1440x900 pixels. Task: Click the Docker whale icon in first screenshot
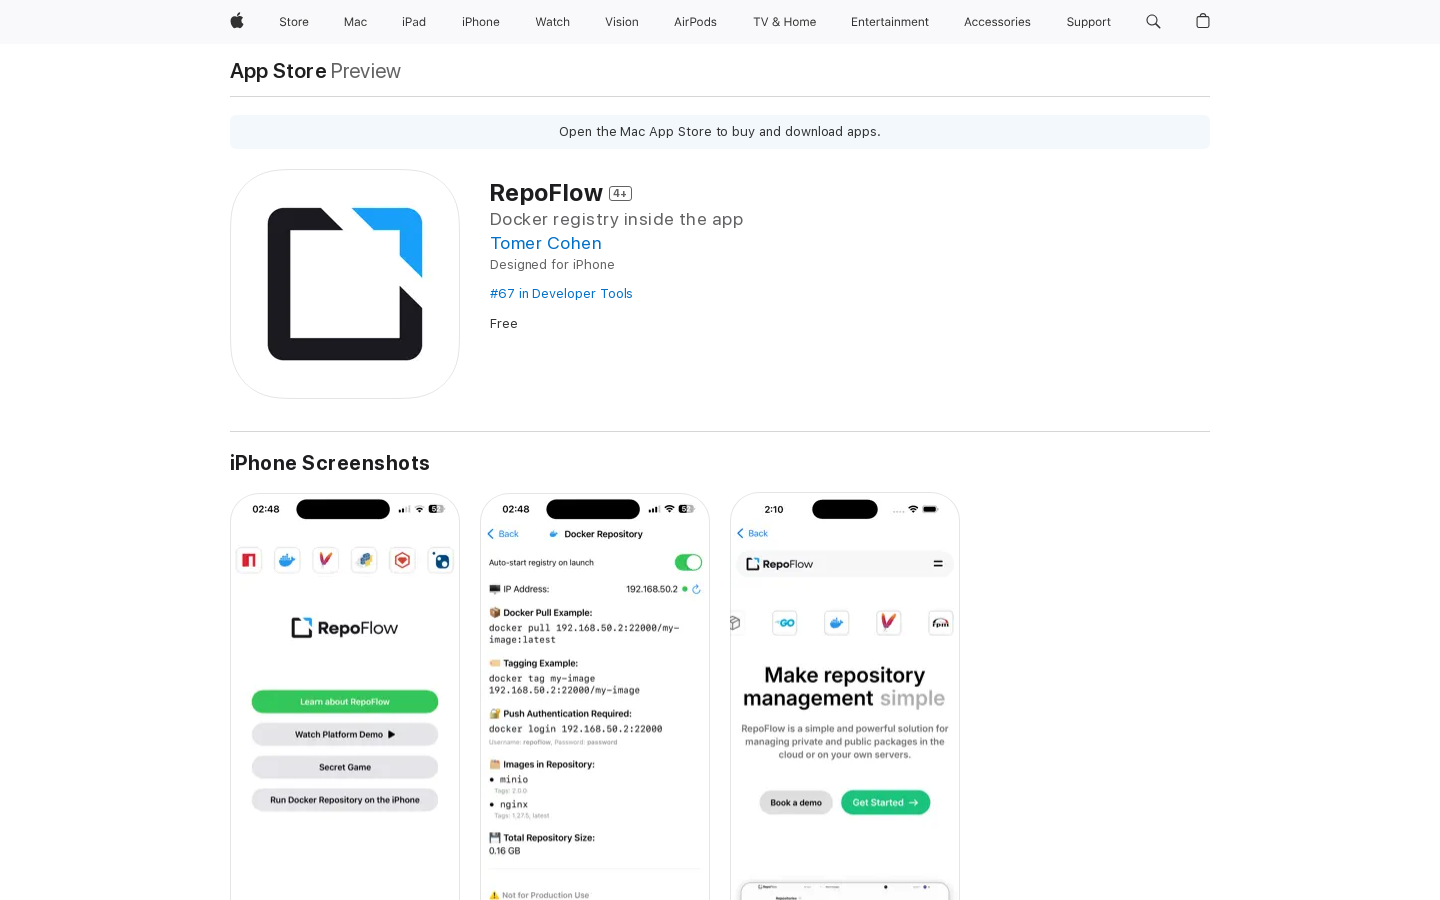pyautogui.click(x=287, y=560)
